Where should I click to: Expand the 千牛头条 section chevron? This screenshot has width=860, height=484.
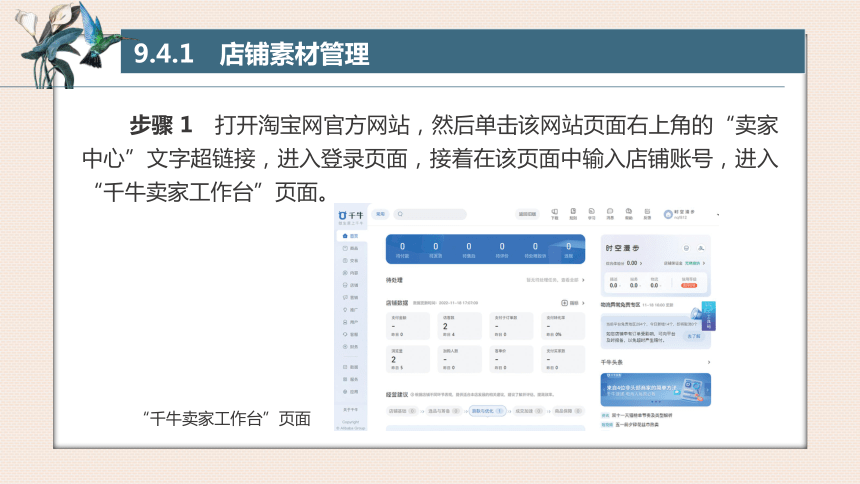click(x=709, y=362)
